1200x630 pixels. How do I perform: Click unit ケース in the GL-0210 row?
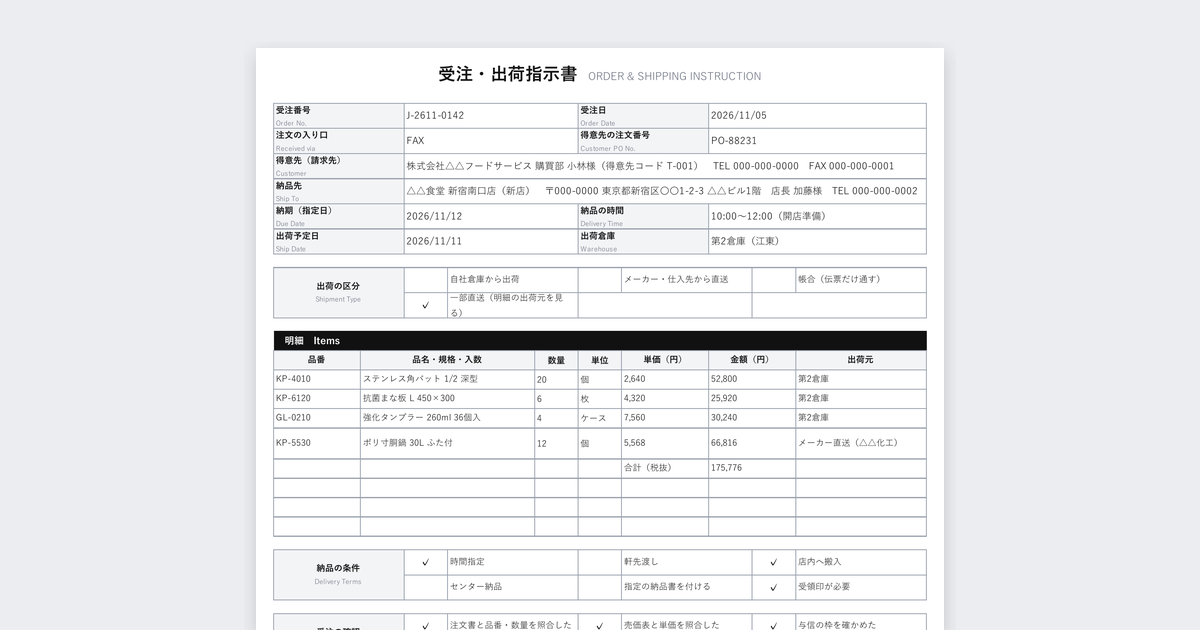pyautogui.click(x=593, y=418)
